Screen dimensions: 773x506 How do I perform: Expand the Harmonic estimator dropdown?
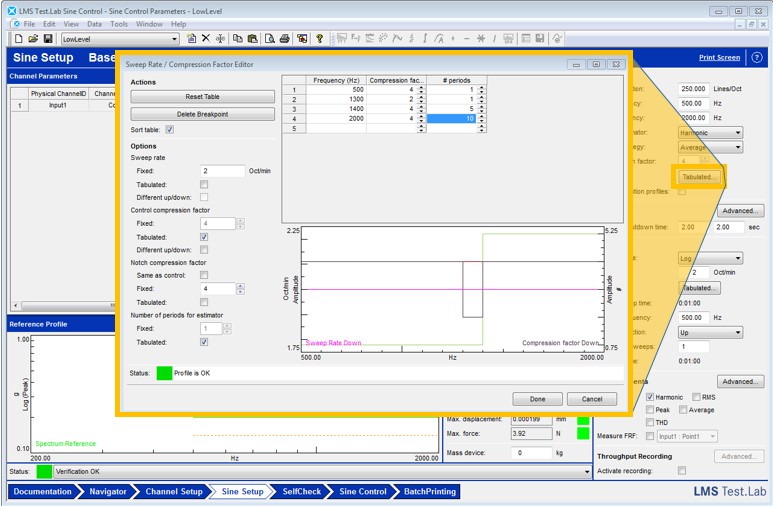[737, 132]
